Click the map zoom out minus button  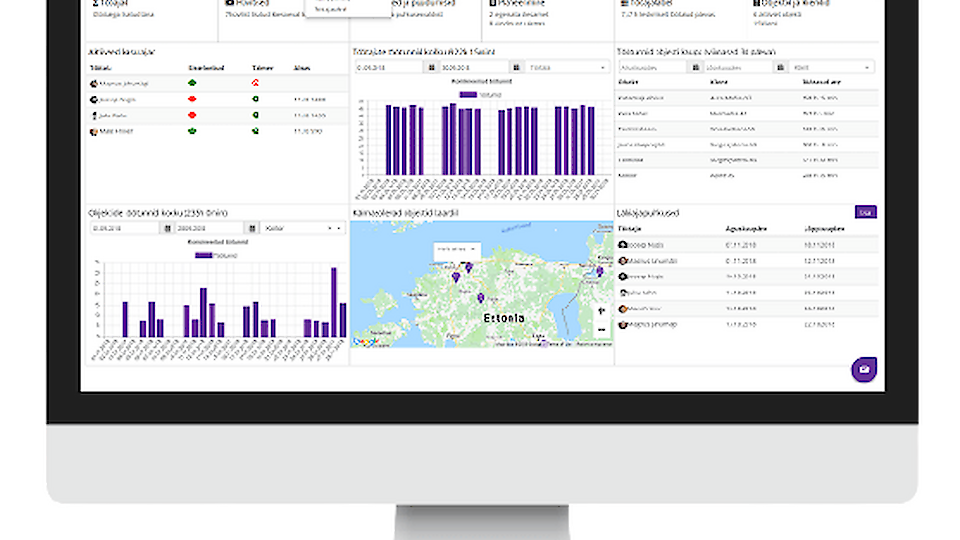pyautogui.click(x=600, y=329)
